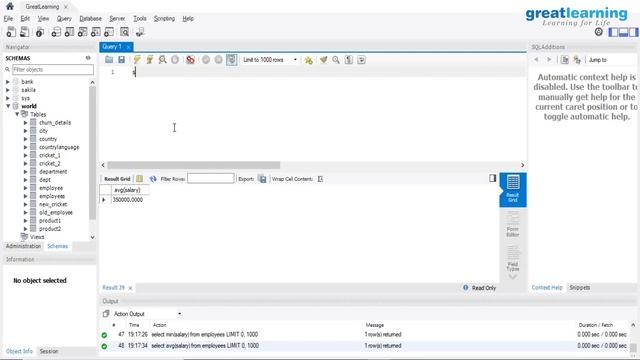Create a new table icon

click(x=69, y=32)
